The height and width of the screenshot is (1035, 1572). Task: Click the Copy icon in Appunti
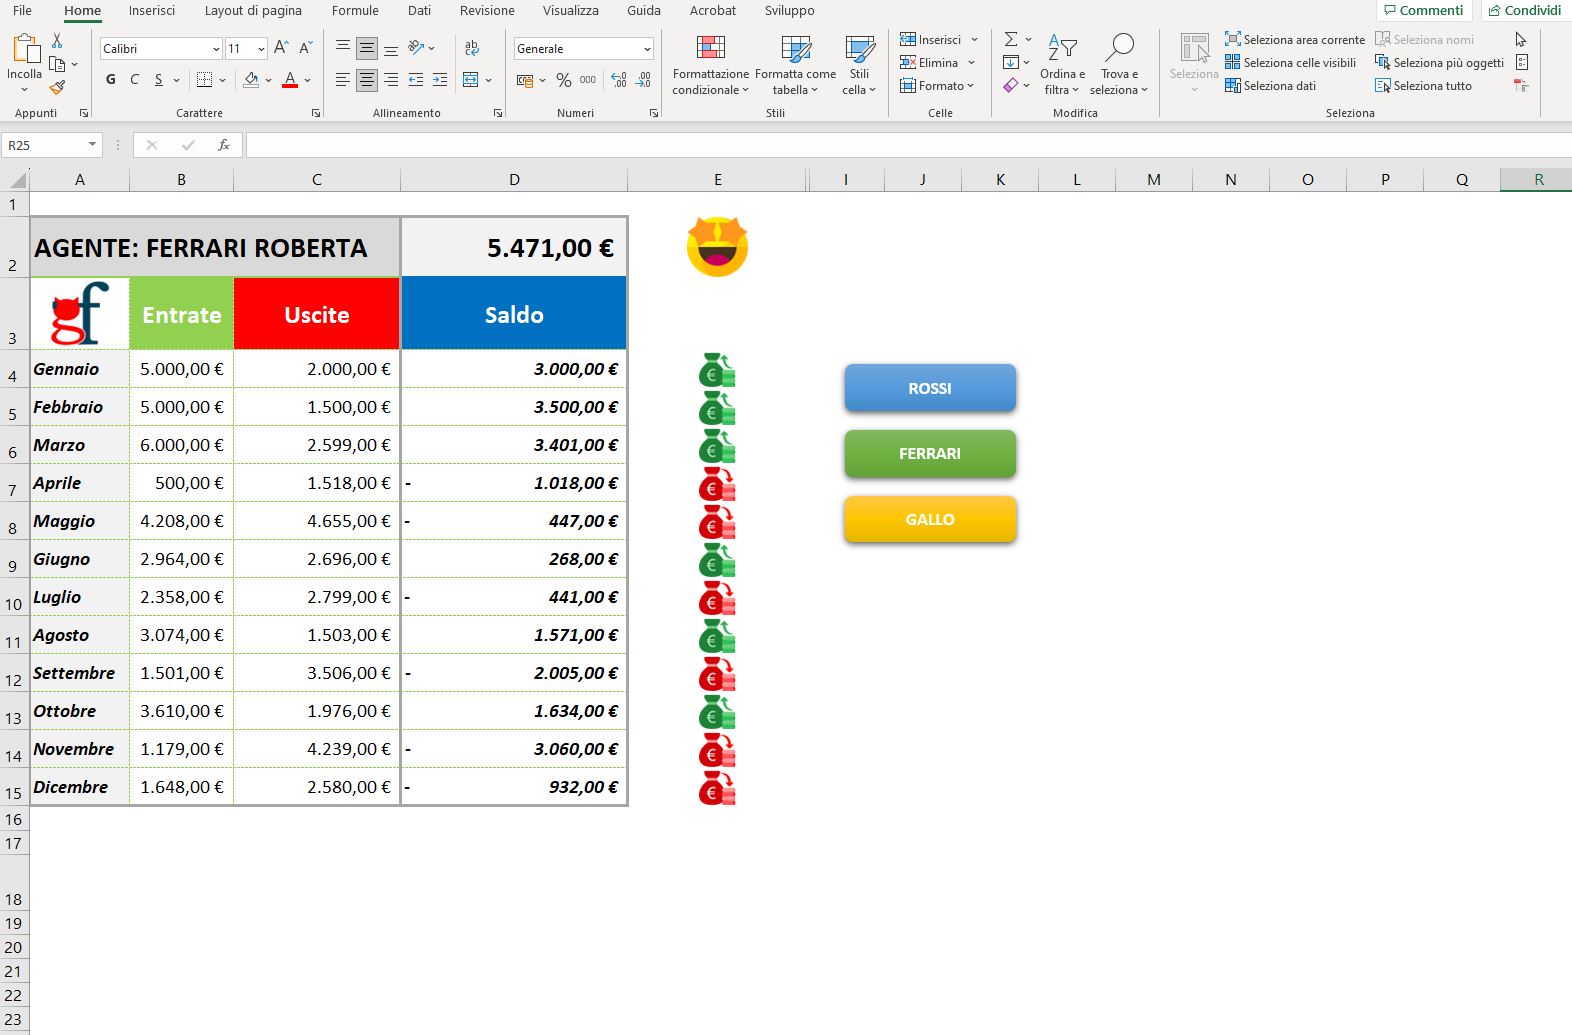(57, 64)
